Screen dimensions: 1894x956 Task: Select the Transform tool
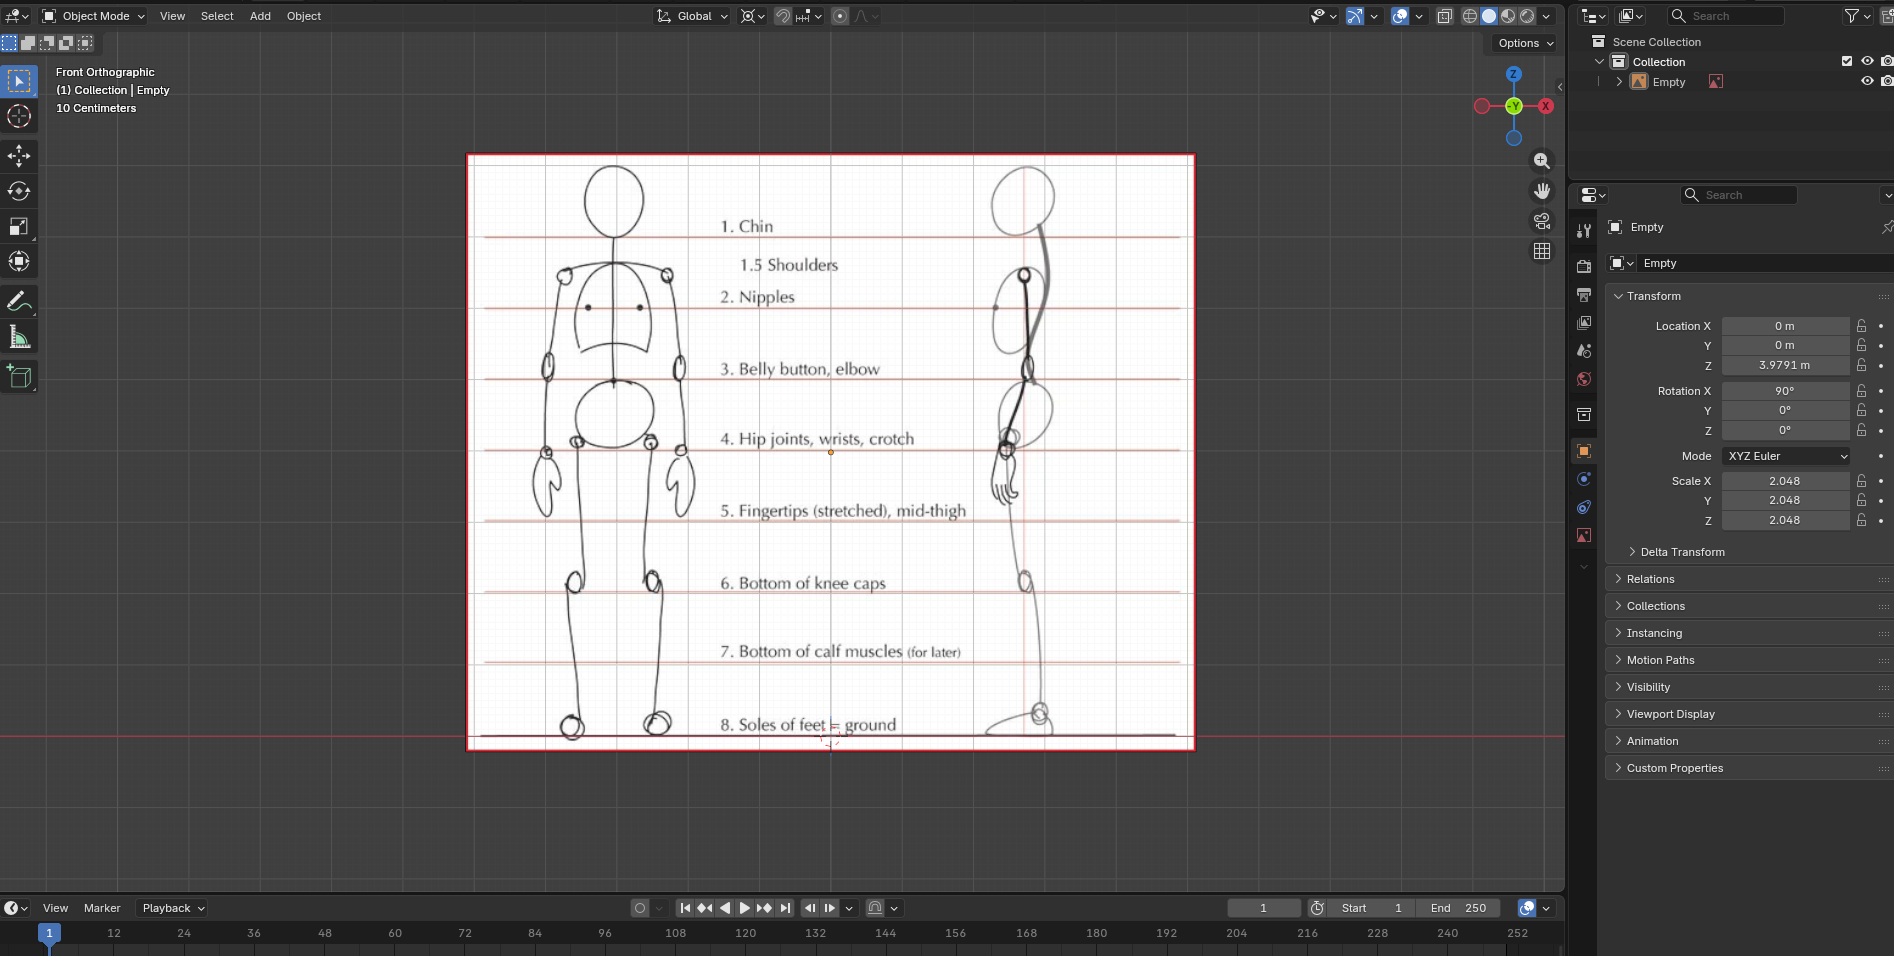point(19,261)
